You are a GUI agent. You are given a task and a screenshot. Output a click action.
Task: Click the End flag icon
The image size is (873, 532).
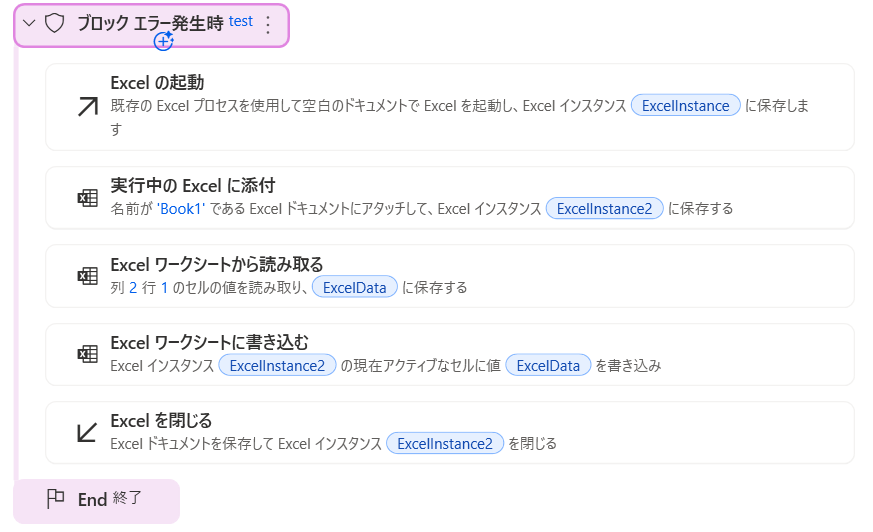(56, 499)
